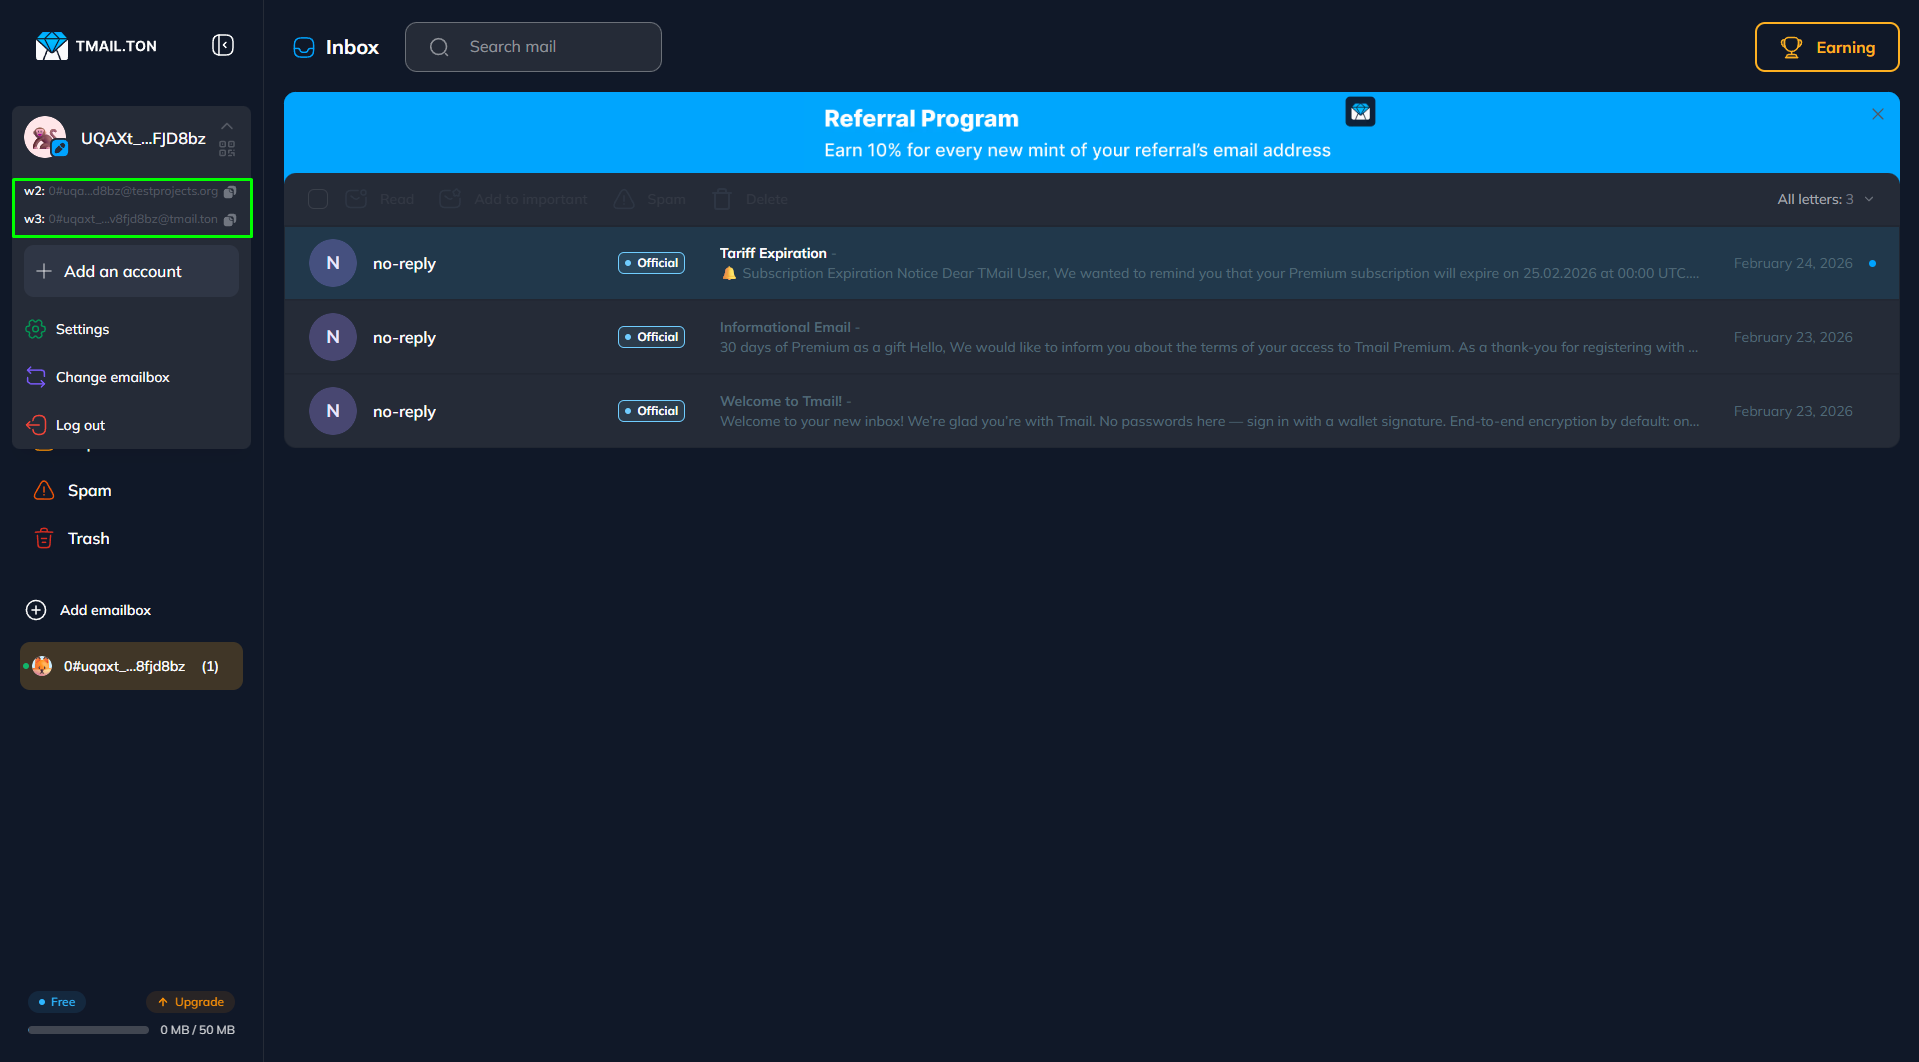Tick the select-all messages checkbox

[318, 199]
